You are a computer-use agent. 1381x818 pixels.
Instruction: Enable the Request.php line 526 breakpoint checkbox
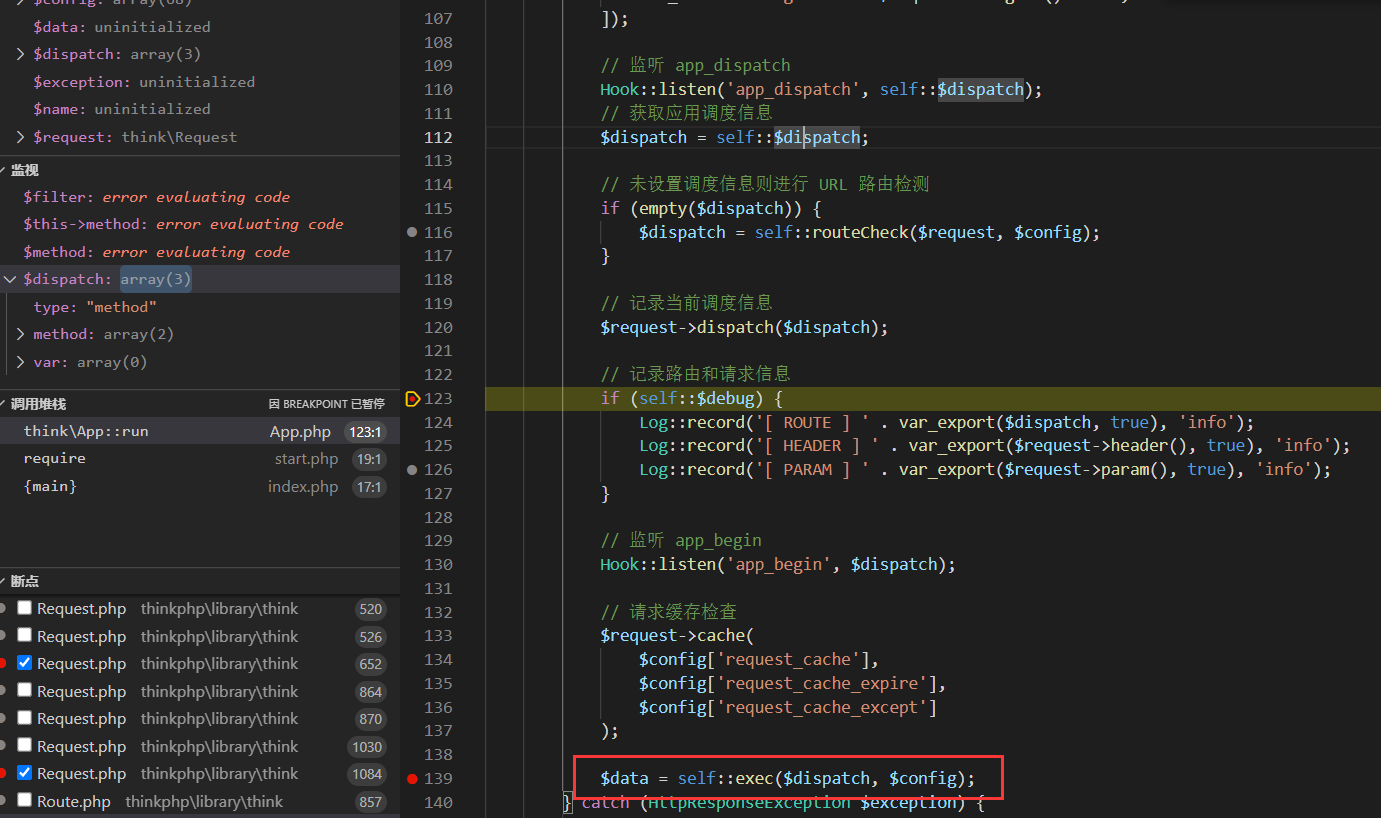click(x=25, y=635)
